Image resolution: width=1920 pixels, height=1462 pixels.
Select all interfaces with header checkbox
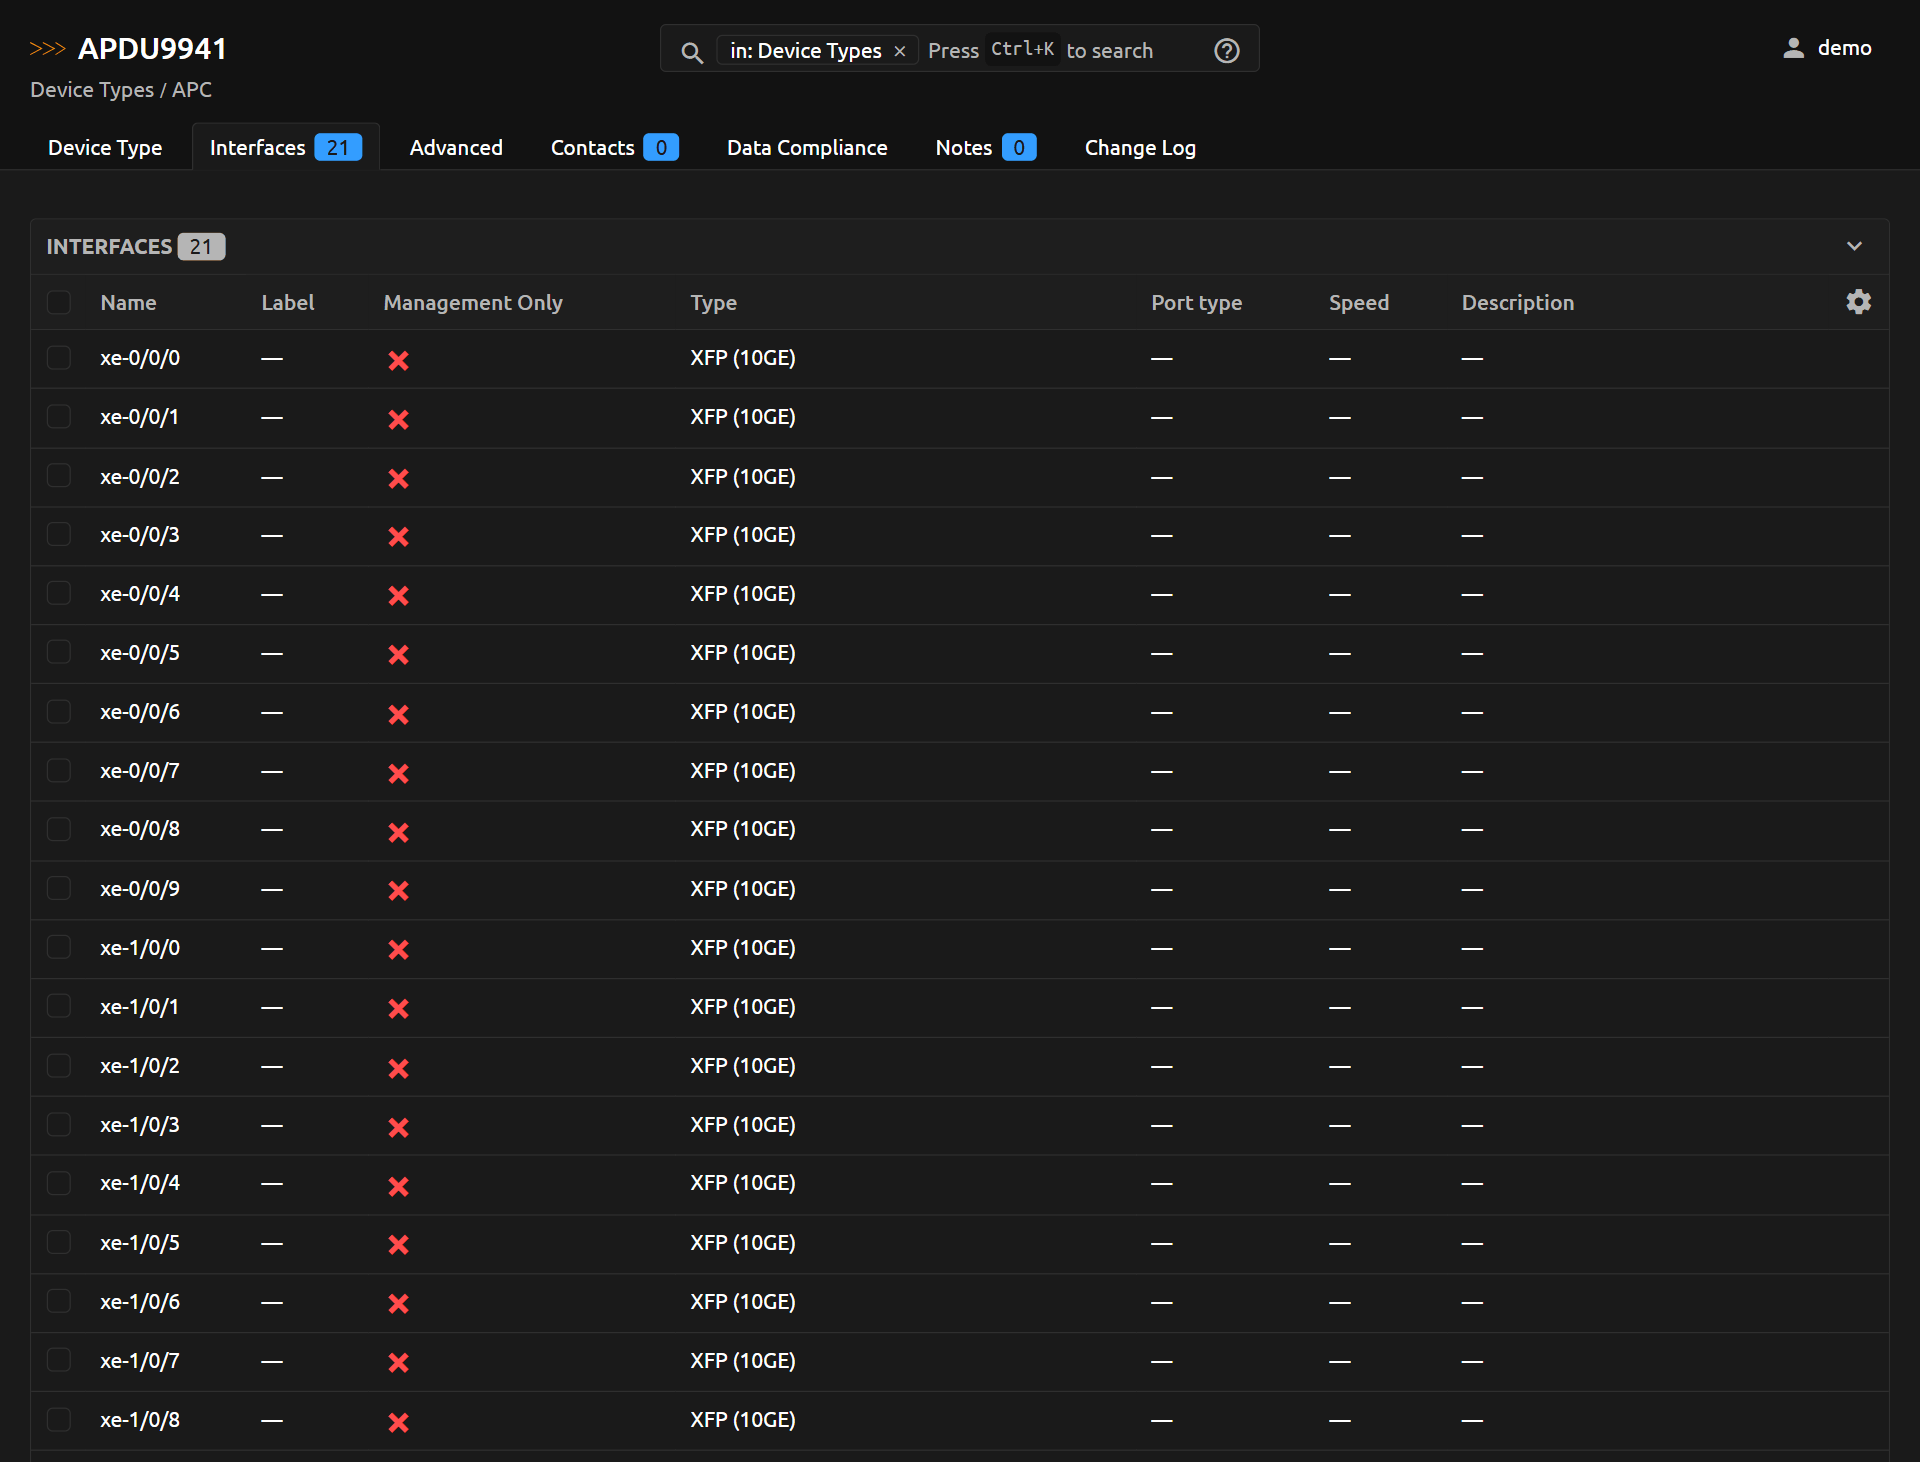[59, 302]
